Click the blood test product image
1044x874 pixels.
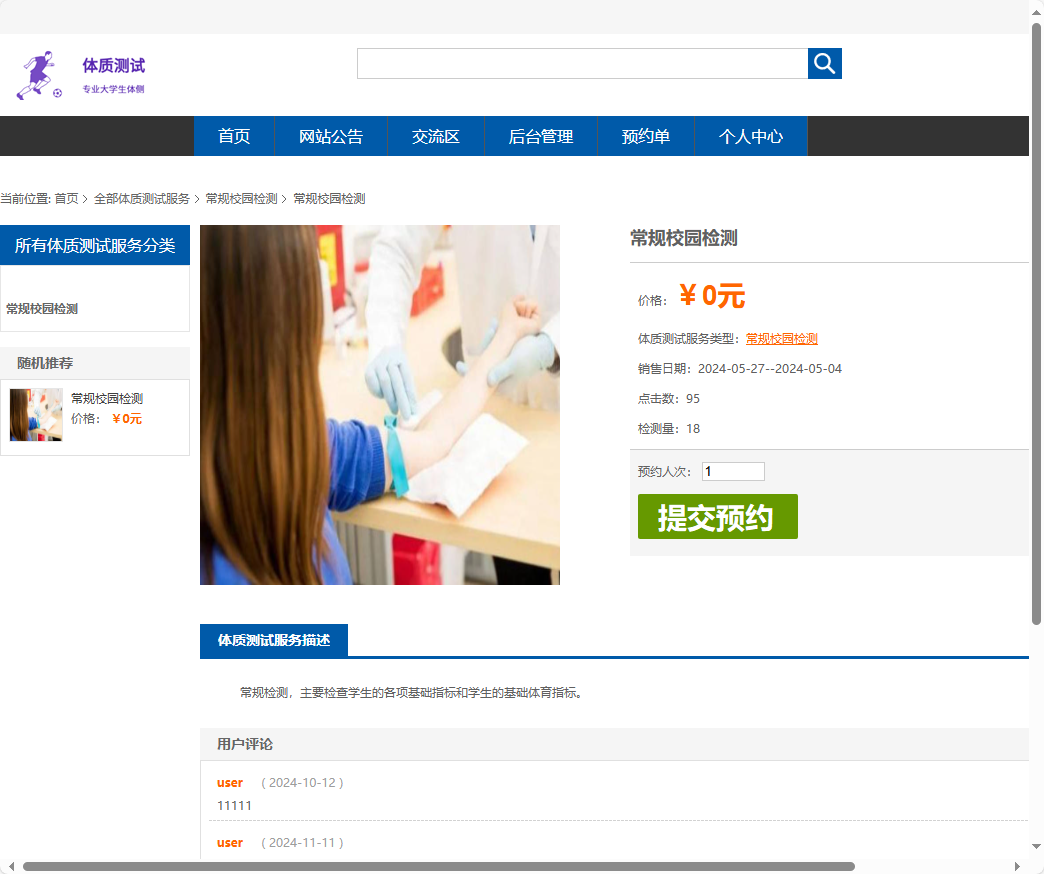click(x=379, y=404)
